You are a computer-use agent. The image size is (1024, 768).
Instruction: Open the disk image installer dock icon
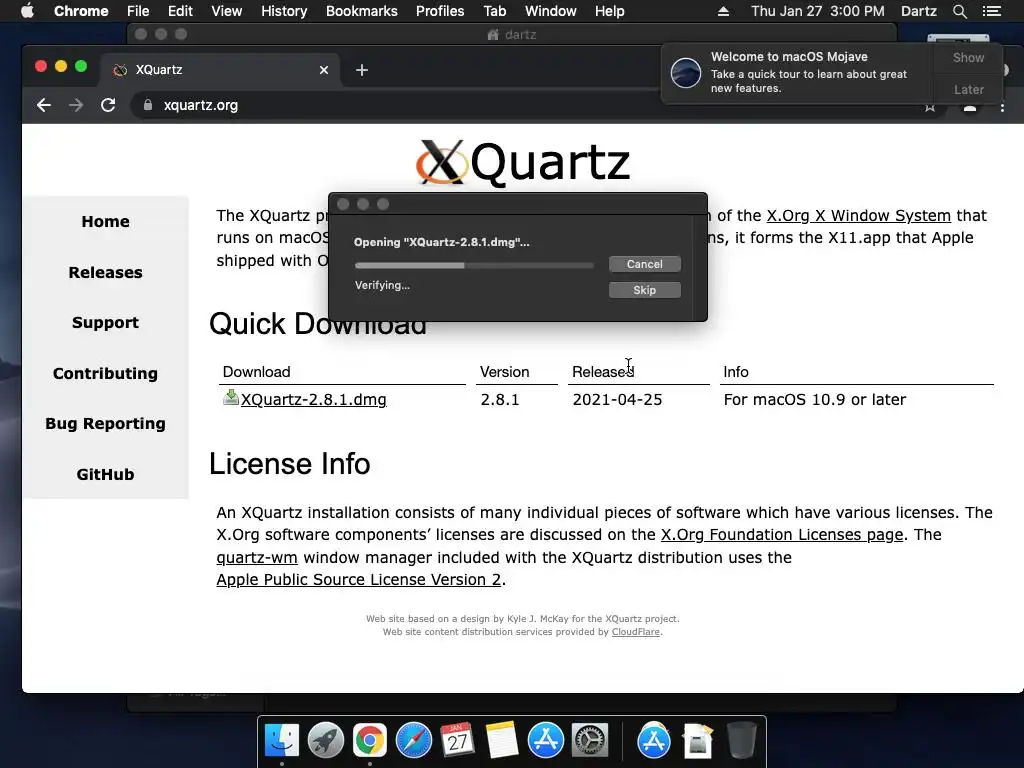[697, 741]
